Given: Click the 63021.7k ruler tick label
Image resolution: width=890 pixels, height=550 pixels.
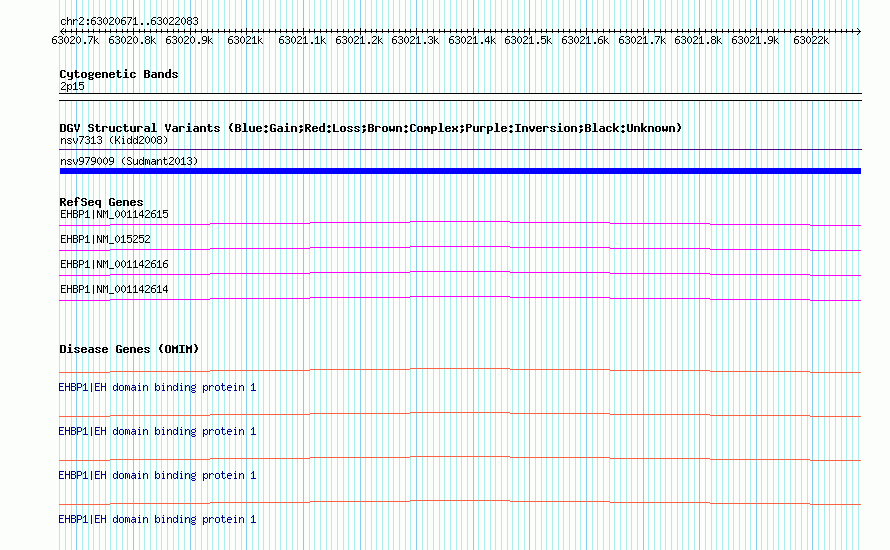Looking at the screenshot, I should pos(642,40).
